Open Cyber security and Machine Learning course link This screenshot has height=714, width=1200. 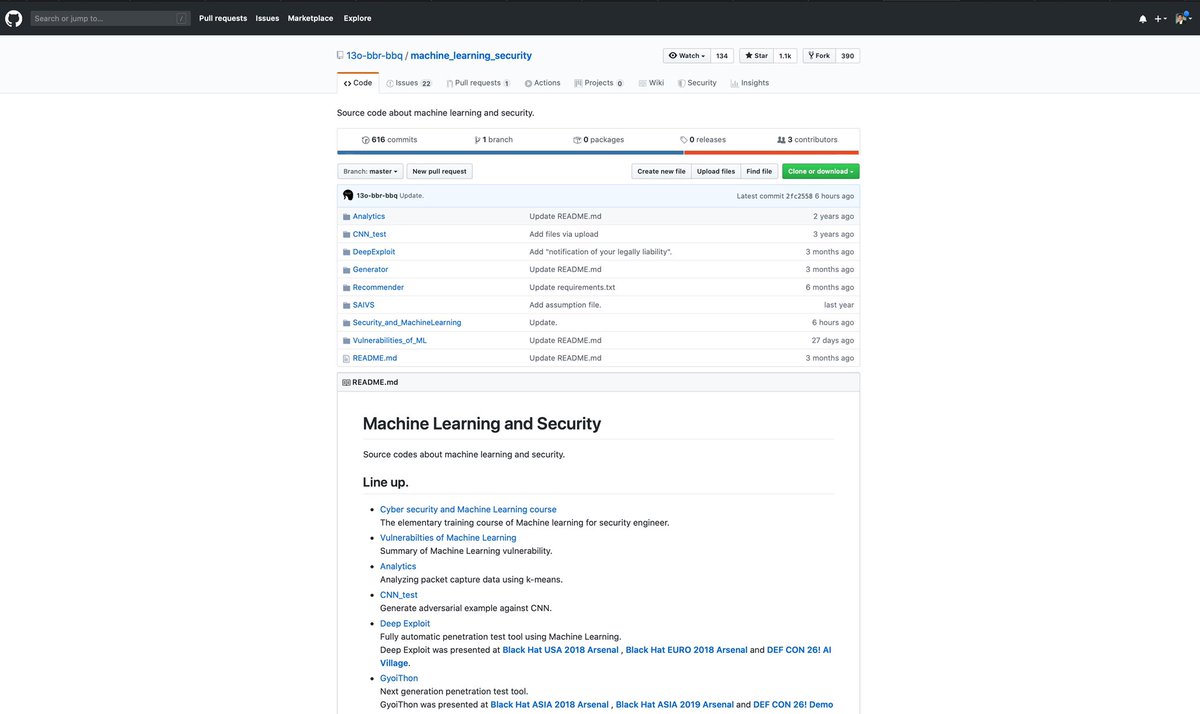[x=468, y=509]
